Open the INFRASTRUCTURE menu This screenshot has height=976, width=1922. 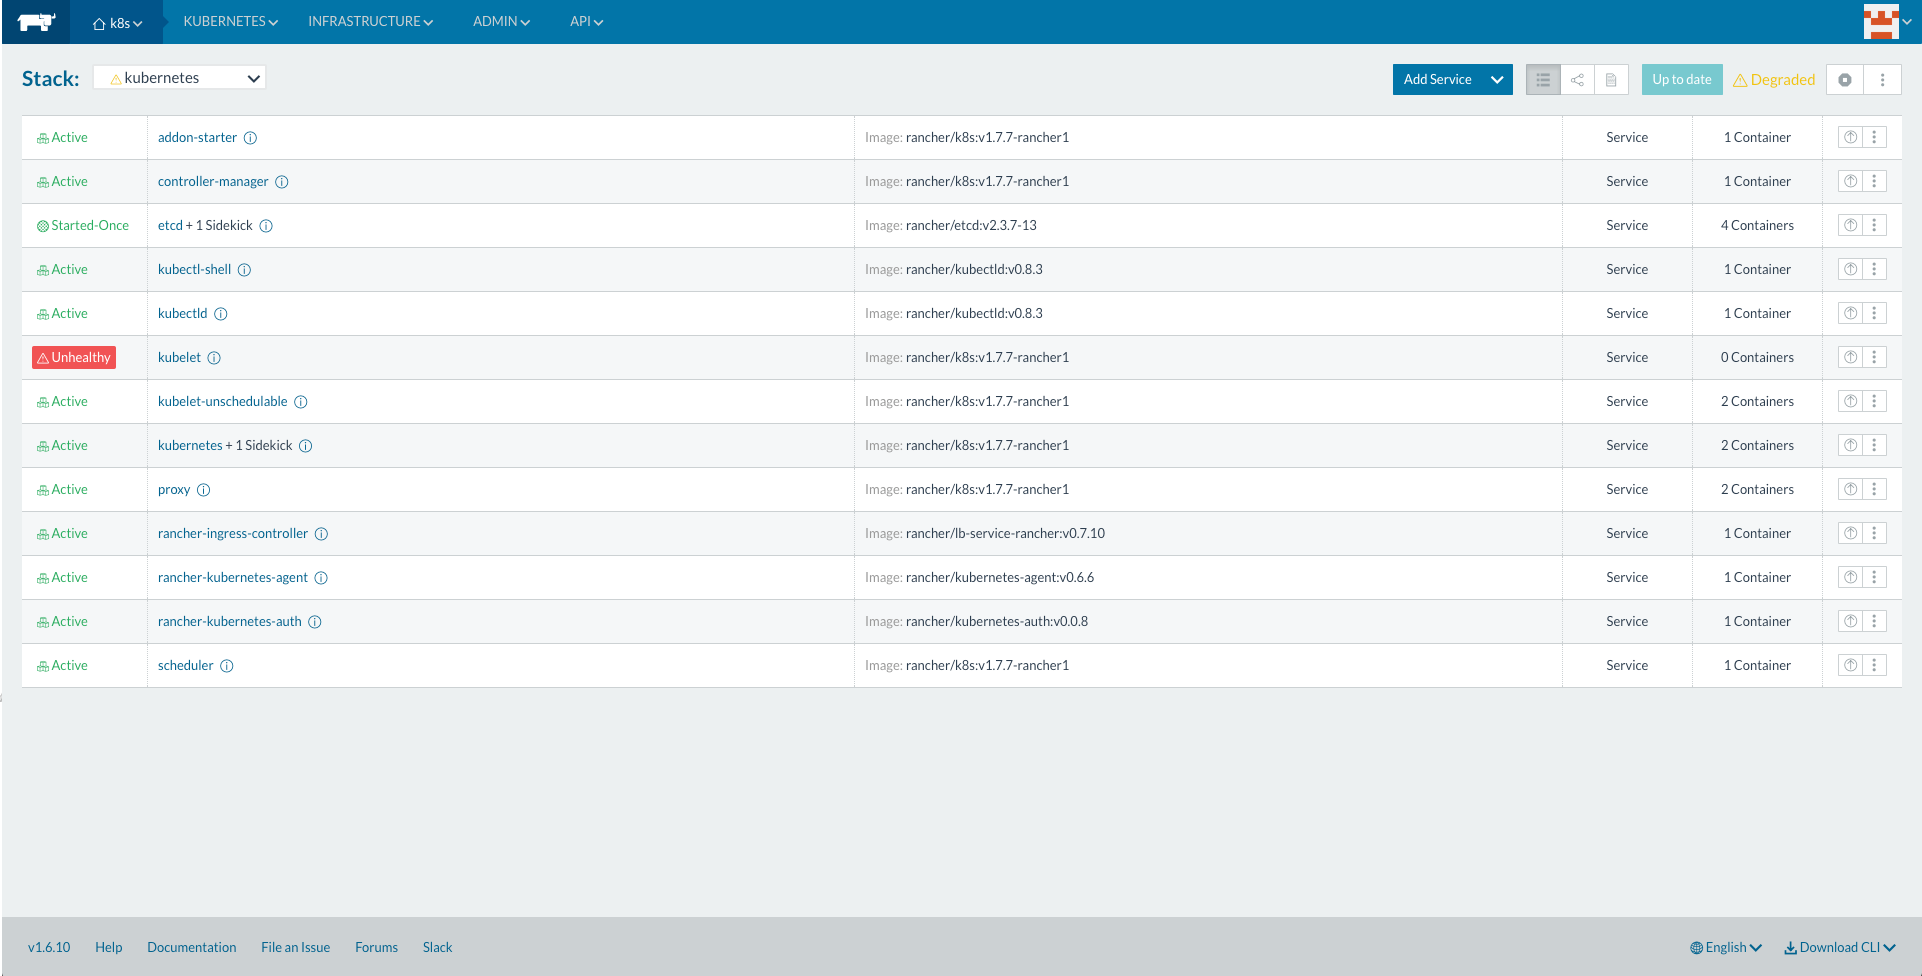coord(371,22)
